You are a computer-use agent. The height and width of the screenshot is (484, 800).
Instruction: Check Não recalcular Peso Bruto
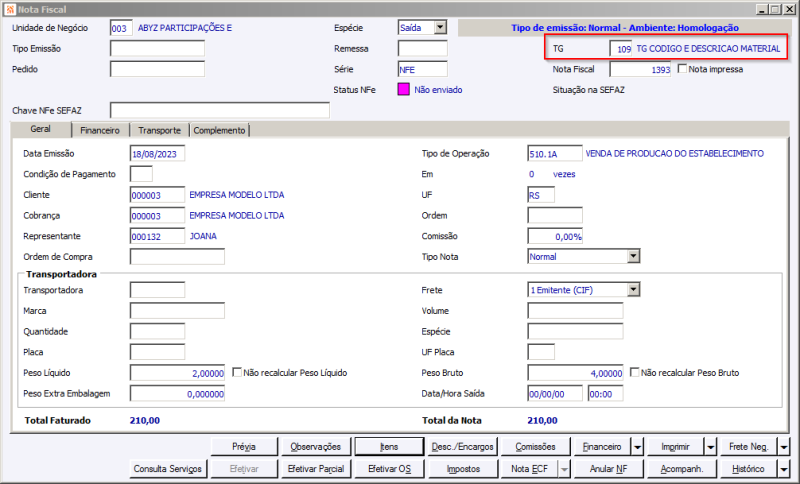[635, 372]
